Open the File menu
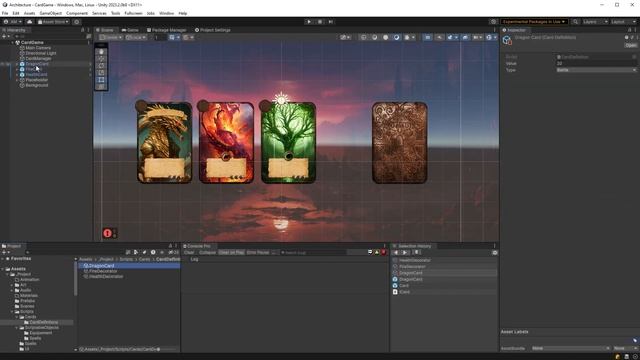Screen dimensions: 640x360 [5, 13]
